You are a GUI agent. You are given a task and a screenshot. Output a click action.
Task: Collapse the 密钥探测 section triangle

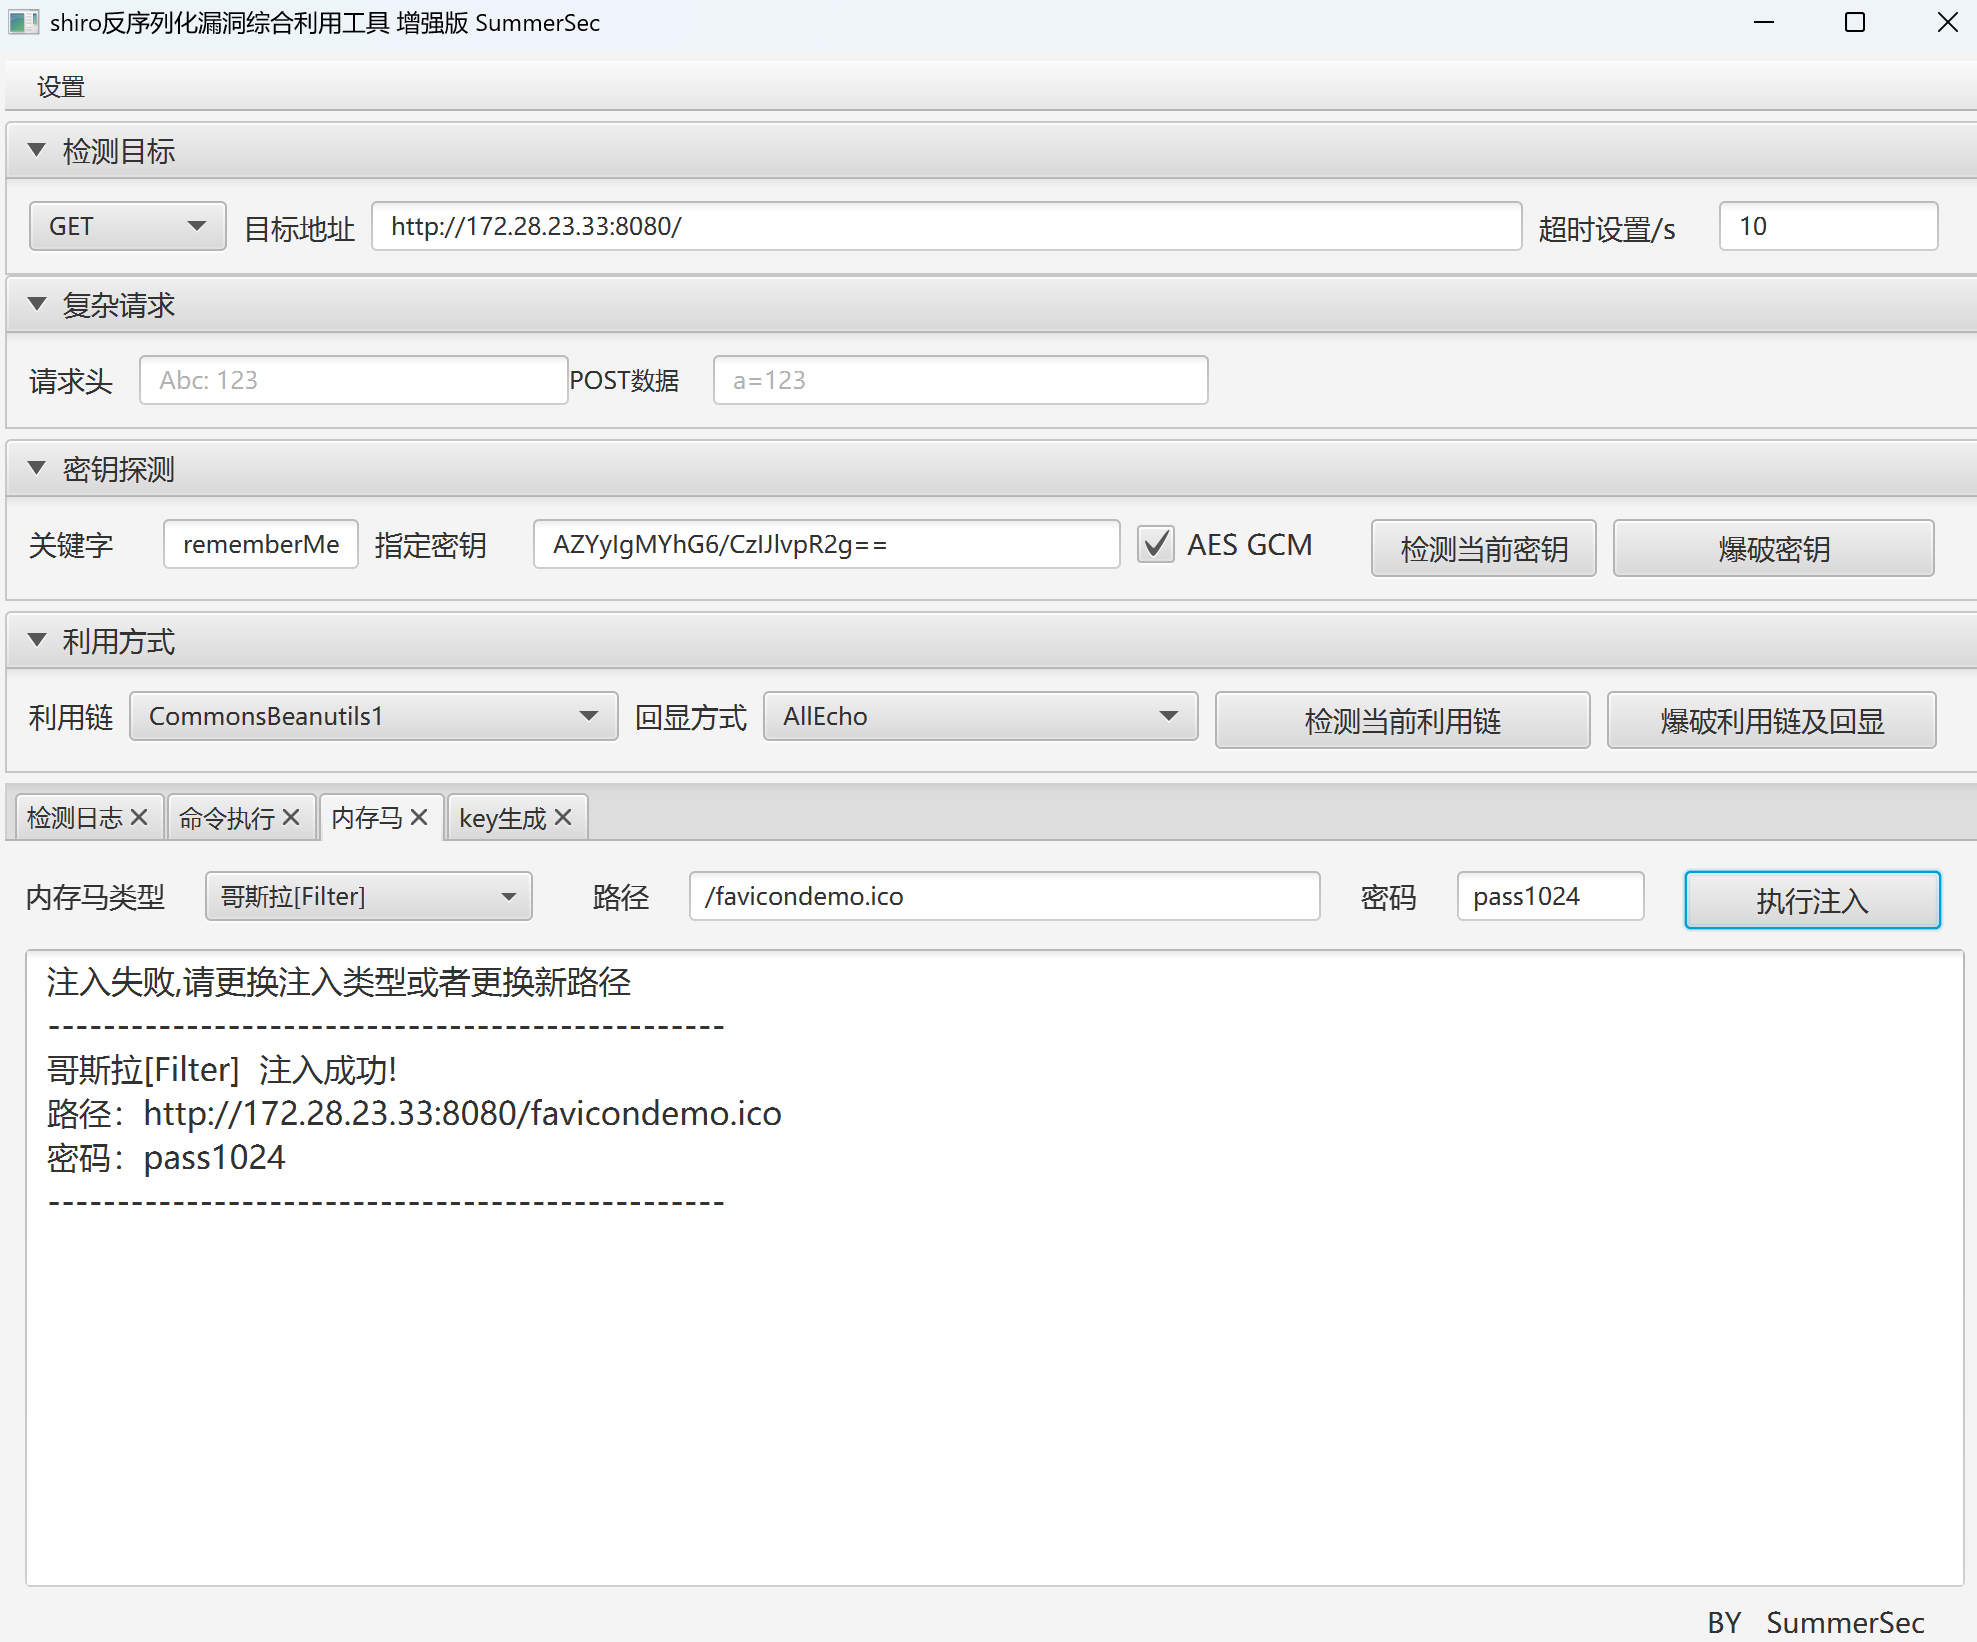tap(37, 468)
